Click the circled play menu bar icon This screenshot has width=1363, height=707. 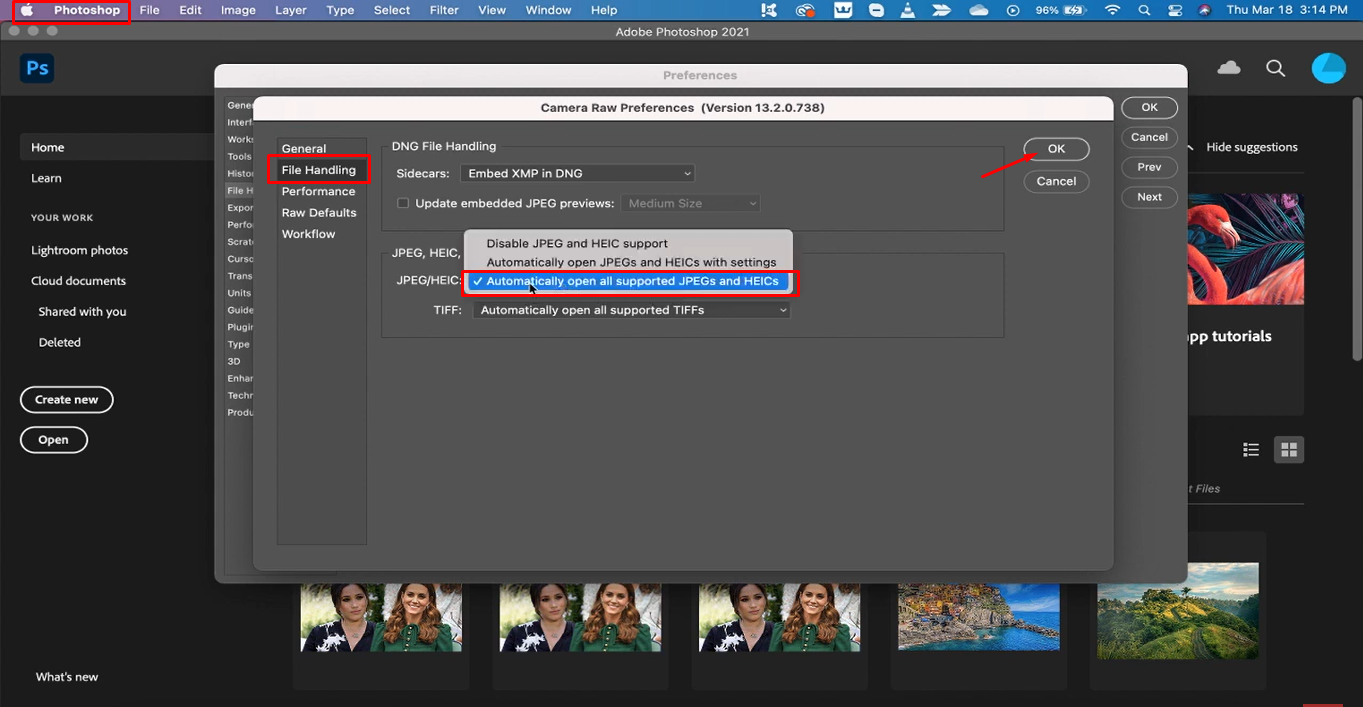click(1013, 10)
